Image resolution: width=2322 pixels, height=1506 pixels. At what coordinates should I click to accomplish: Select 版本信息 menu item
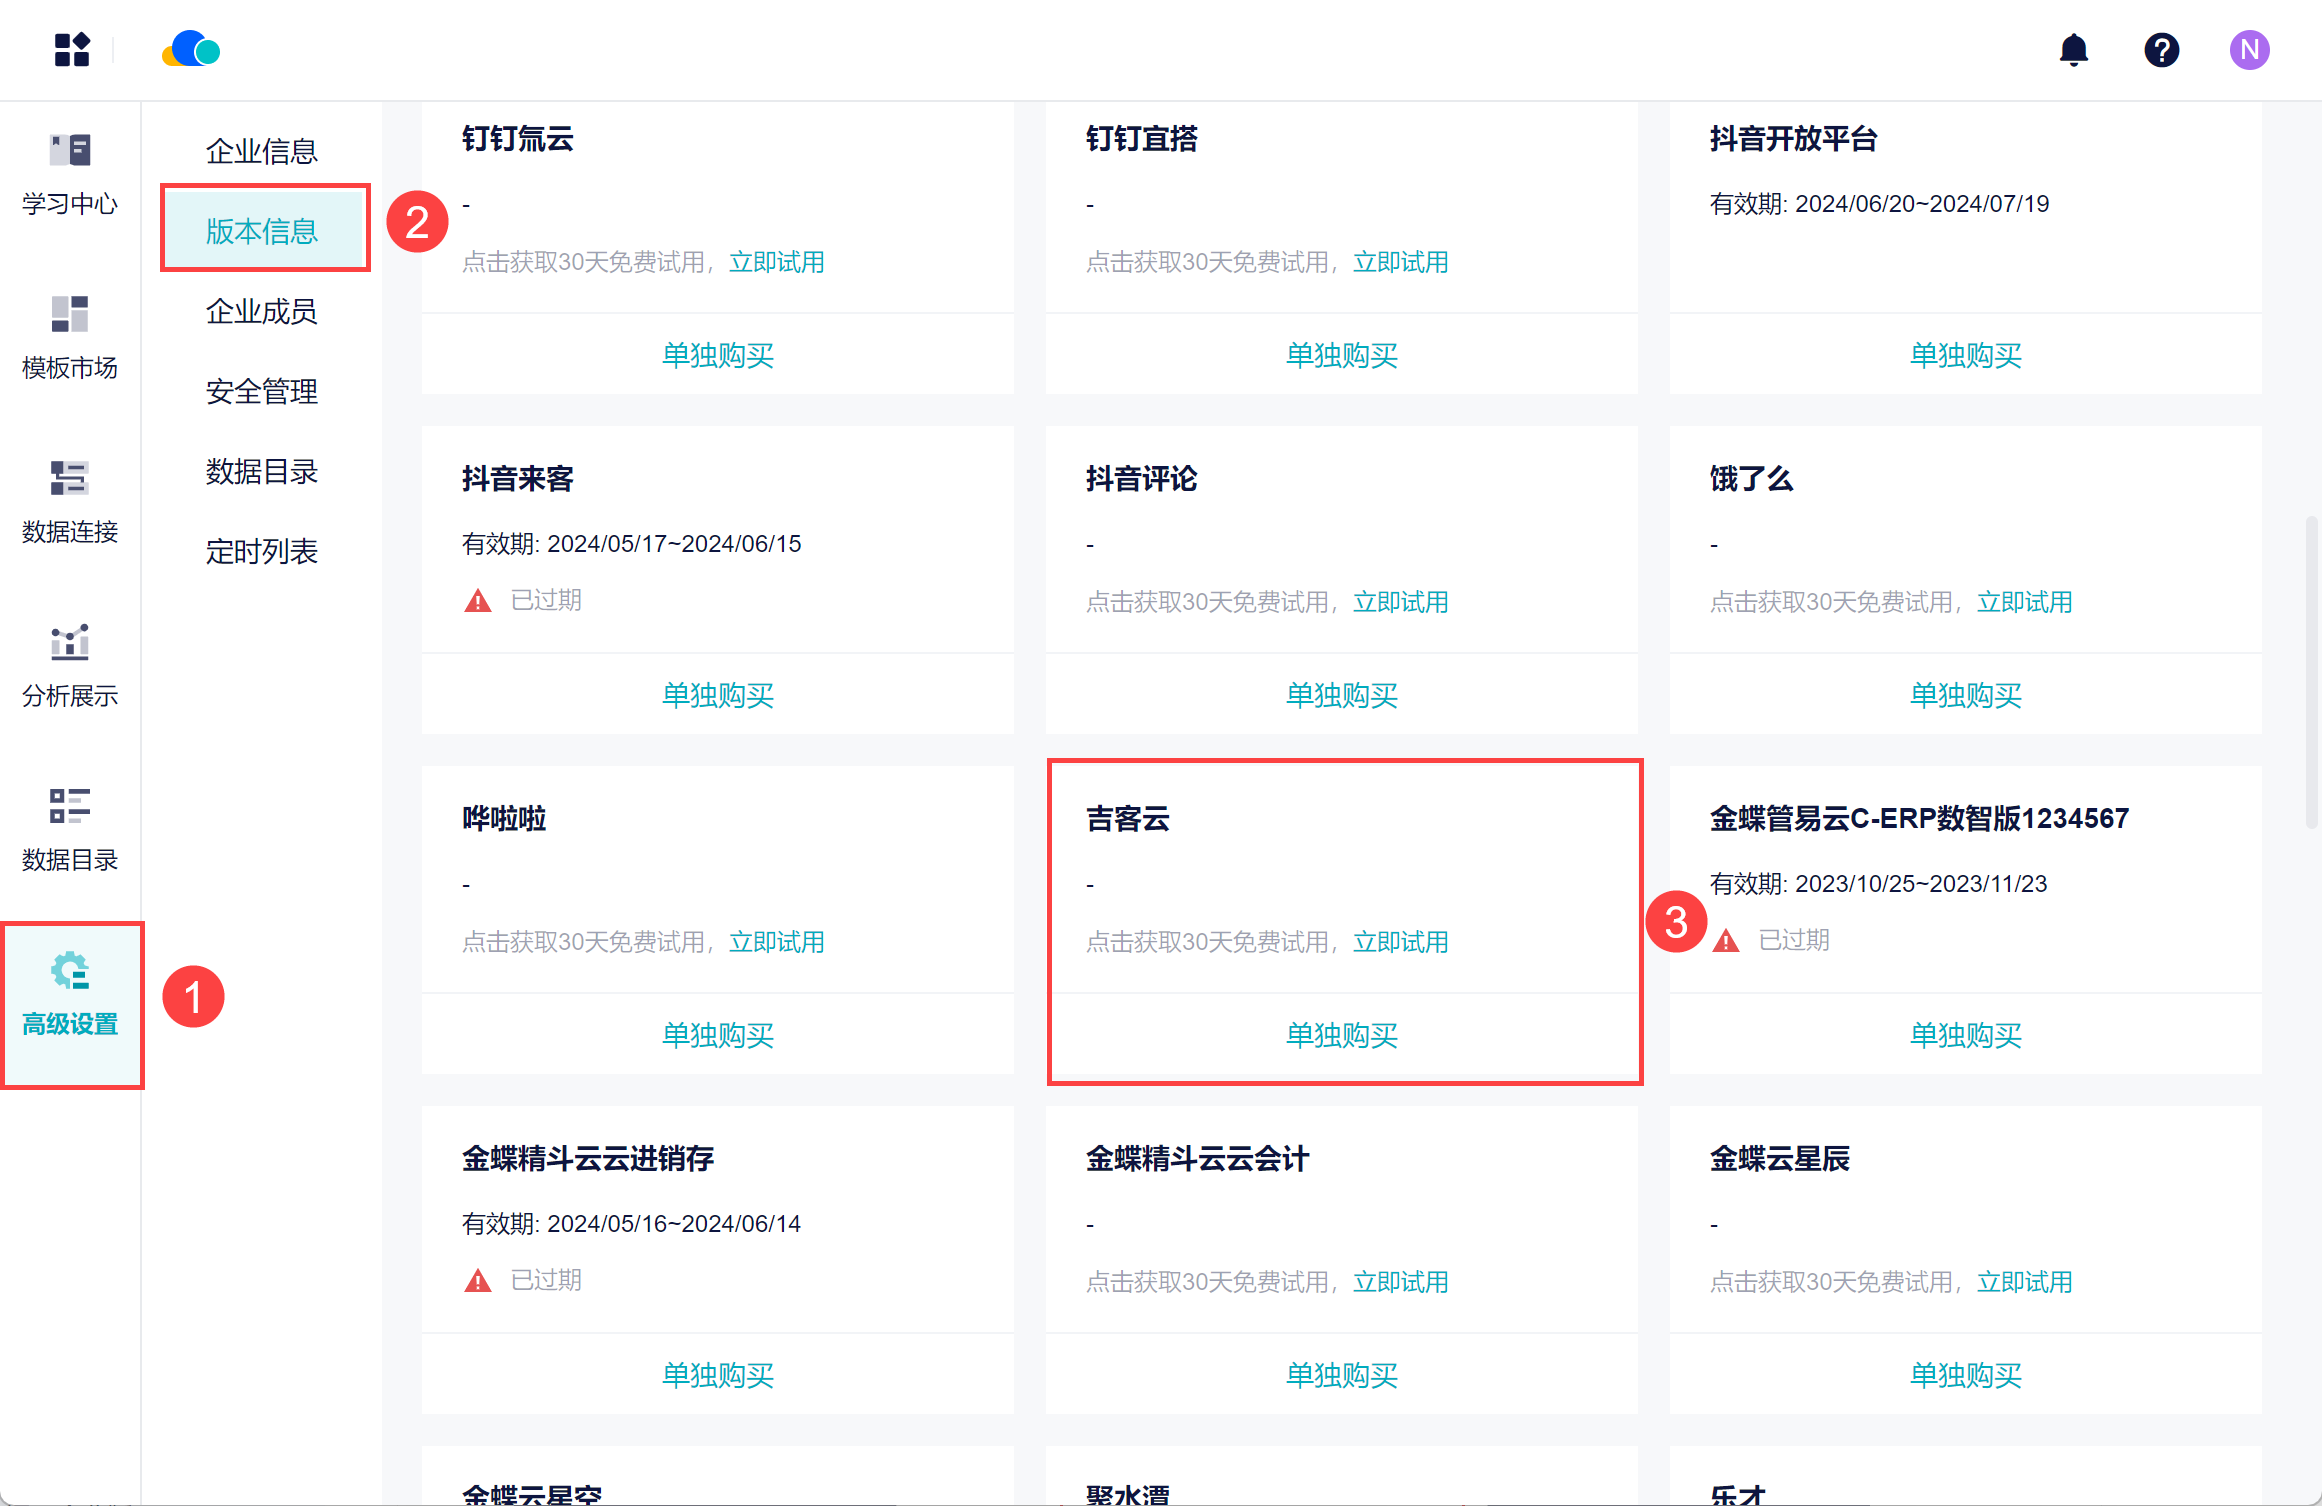262,231
